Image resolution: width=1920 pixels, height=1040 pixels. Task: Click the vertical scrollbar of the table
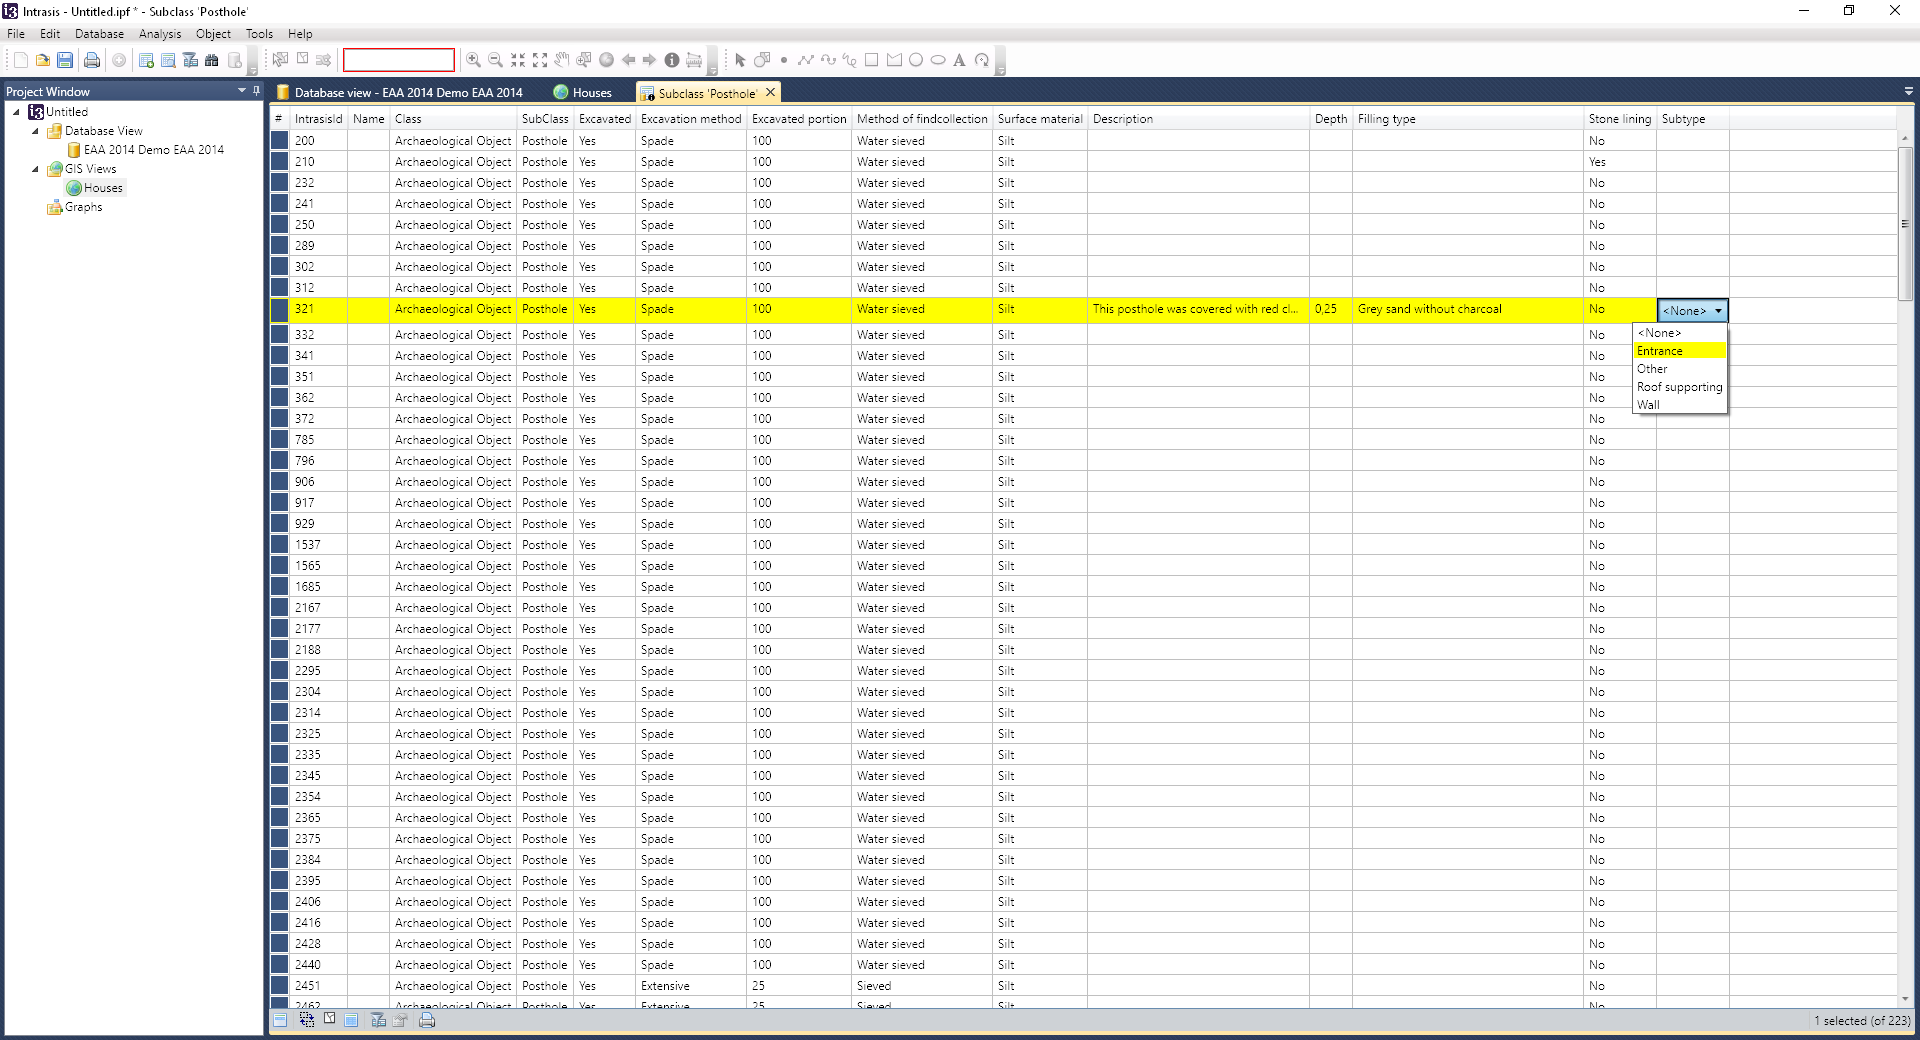[1905, 600]
